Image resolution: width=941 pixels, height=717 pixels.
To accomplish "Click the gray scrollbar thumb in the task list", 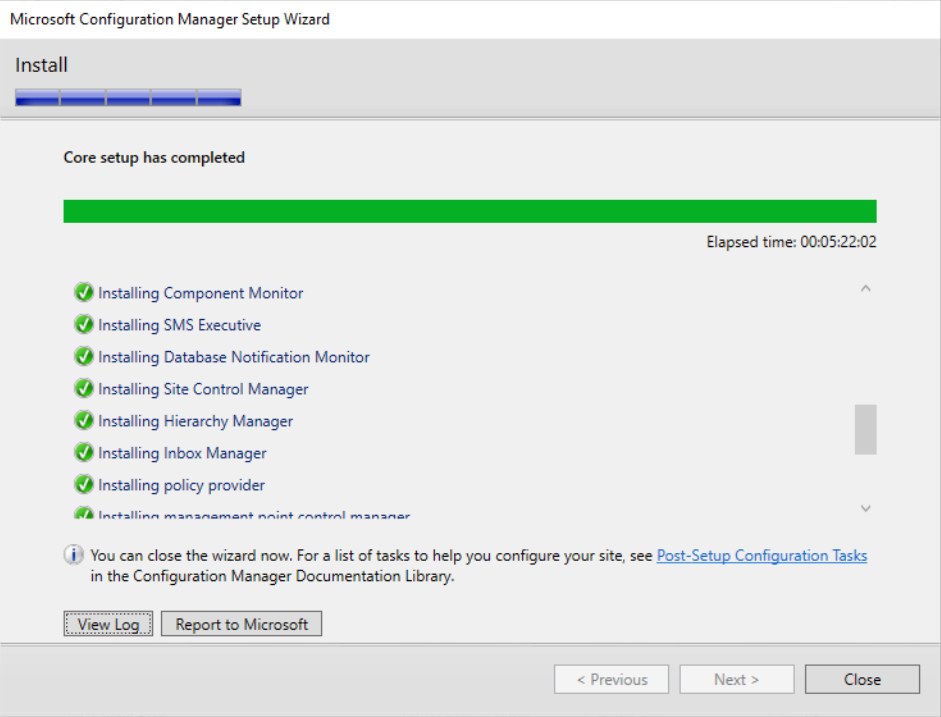I will pos(865,429).
